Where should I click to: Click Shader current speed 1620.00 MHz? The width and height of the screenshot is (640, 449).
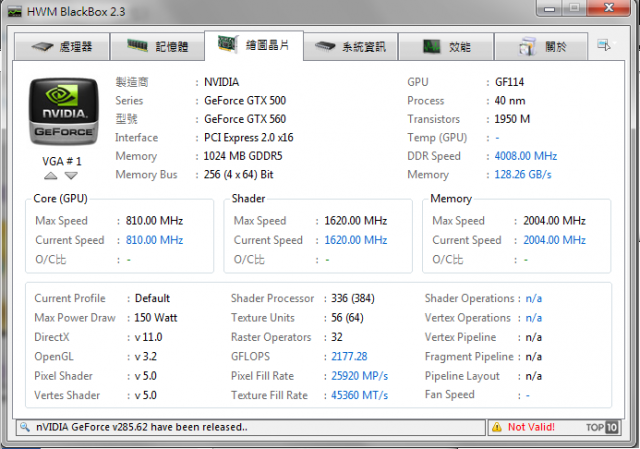pyautogui.click(x=356, y=240)
